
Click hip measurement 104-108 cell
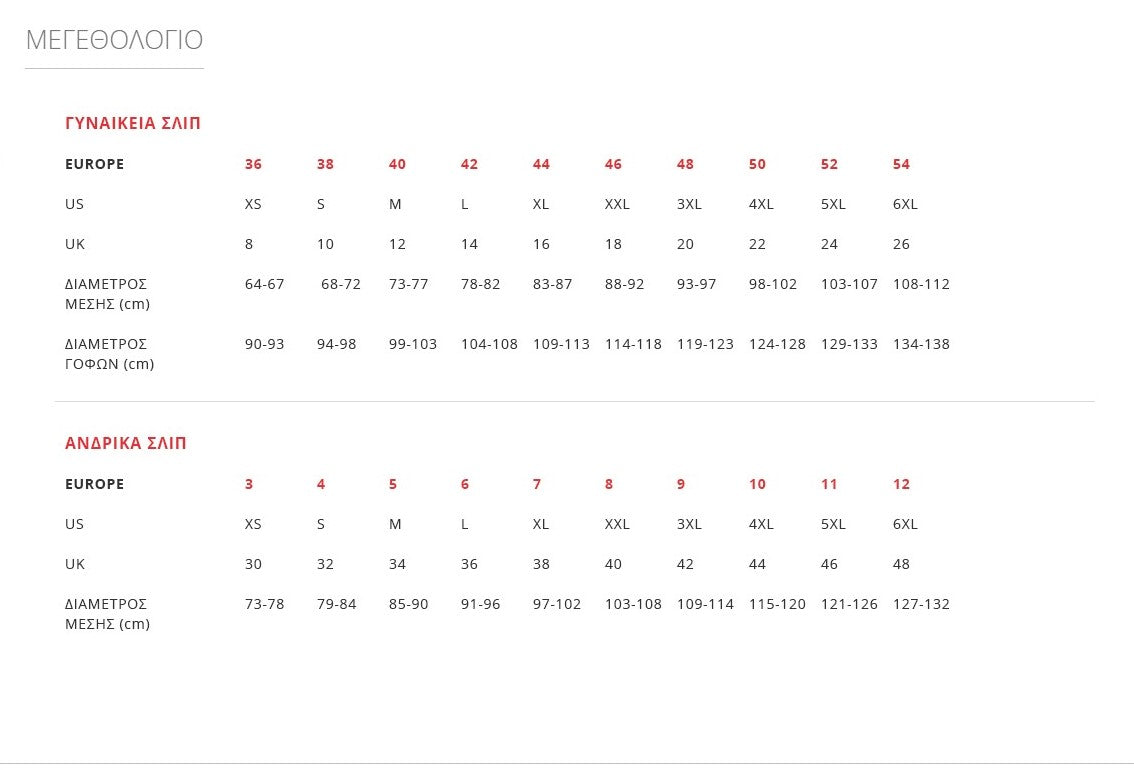(490, 344)
